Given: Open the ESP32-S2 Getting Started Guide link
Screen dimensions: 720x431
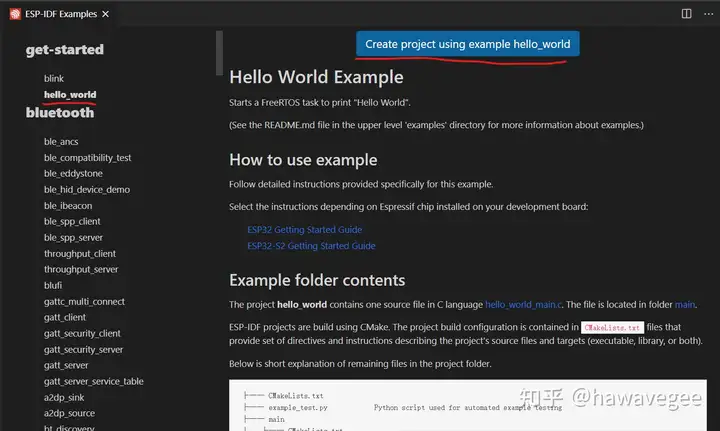Looking at the screenshot, I should (311, 246).
